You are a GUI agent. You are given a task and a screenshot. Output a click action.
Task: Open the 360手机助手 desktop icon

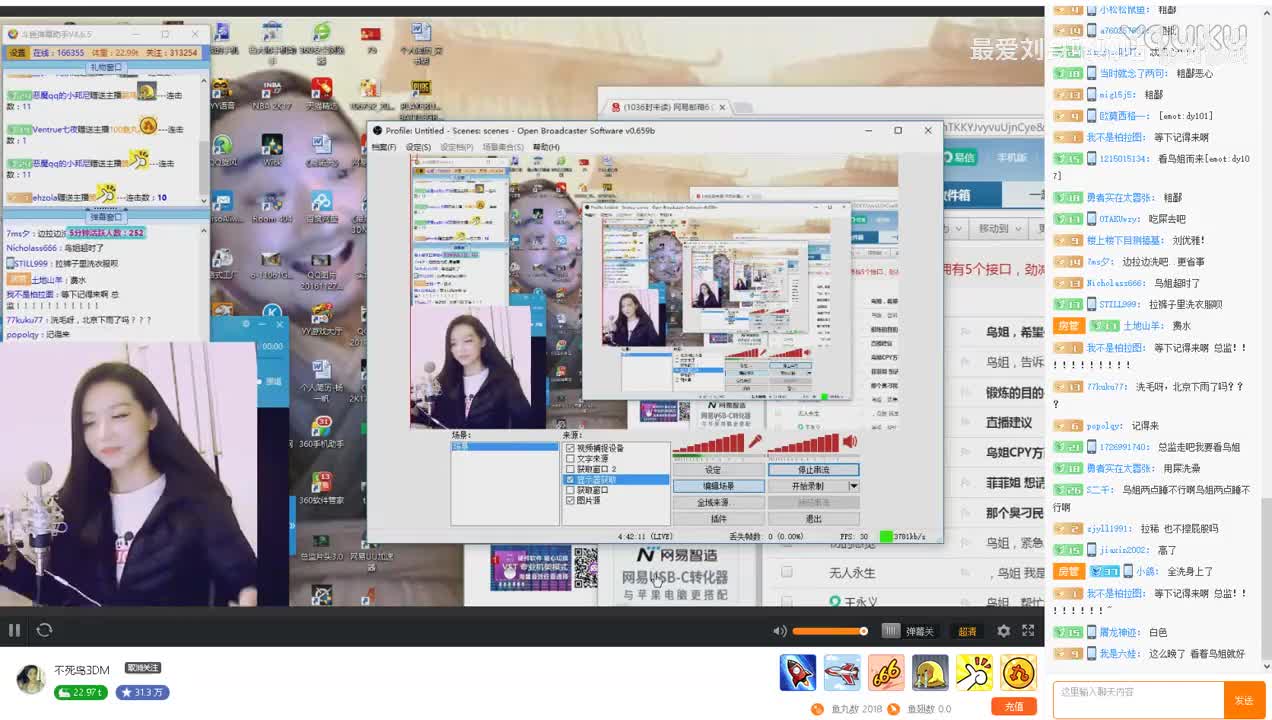(321, 431)
